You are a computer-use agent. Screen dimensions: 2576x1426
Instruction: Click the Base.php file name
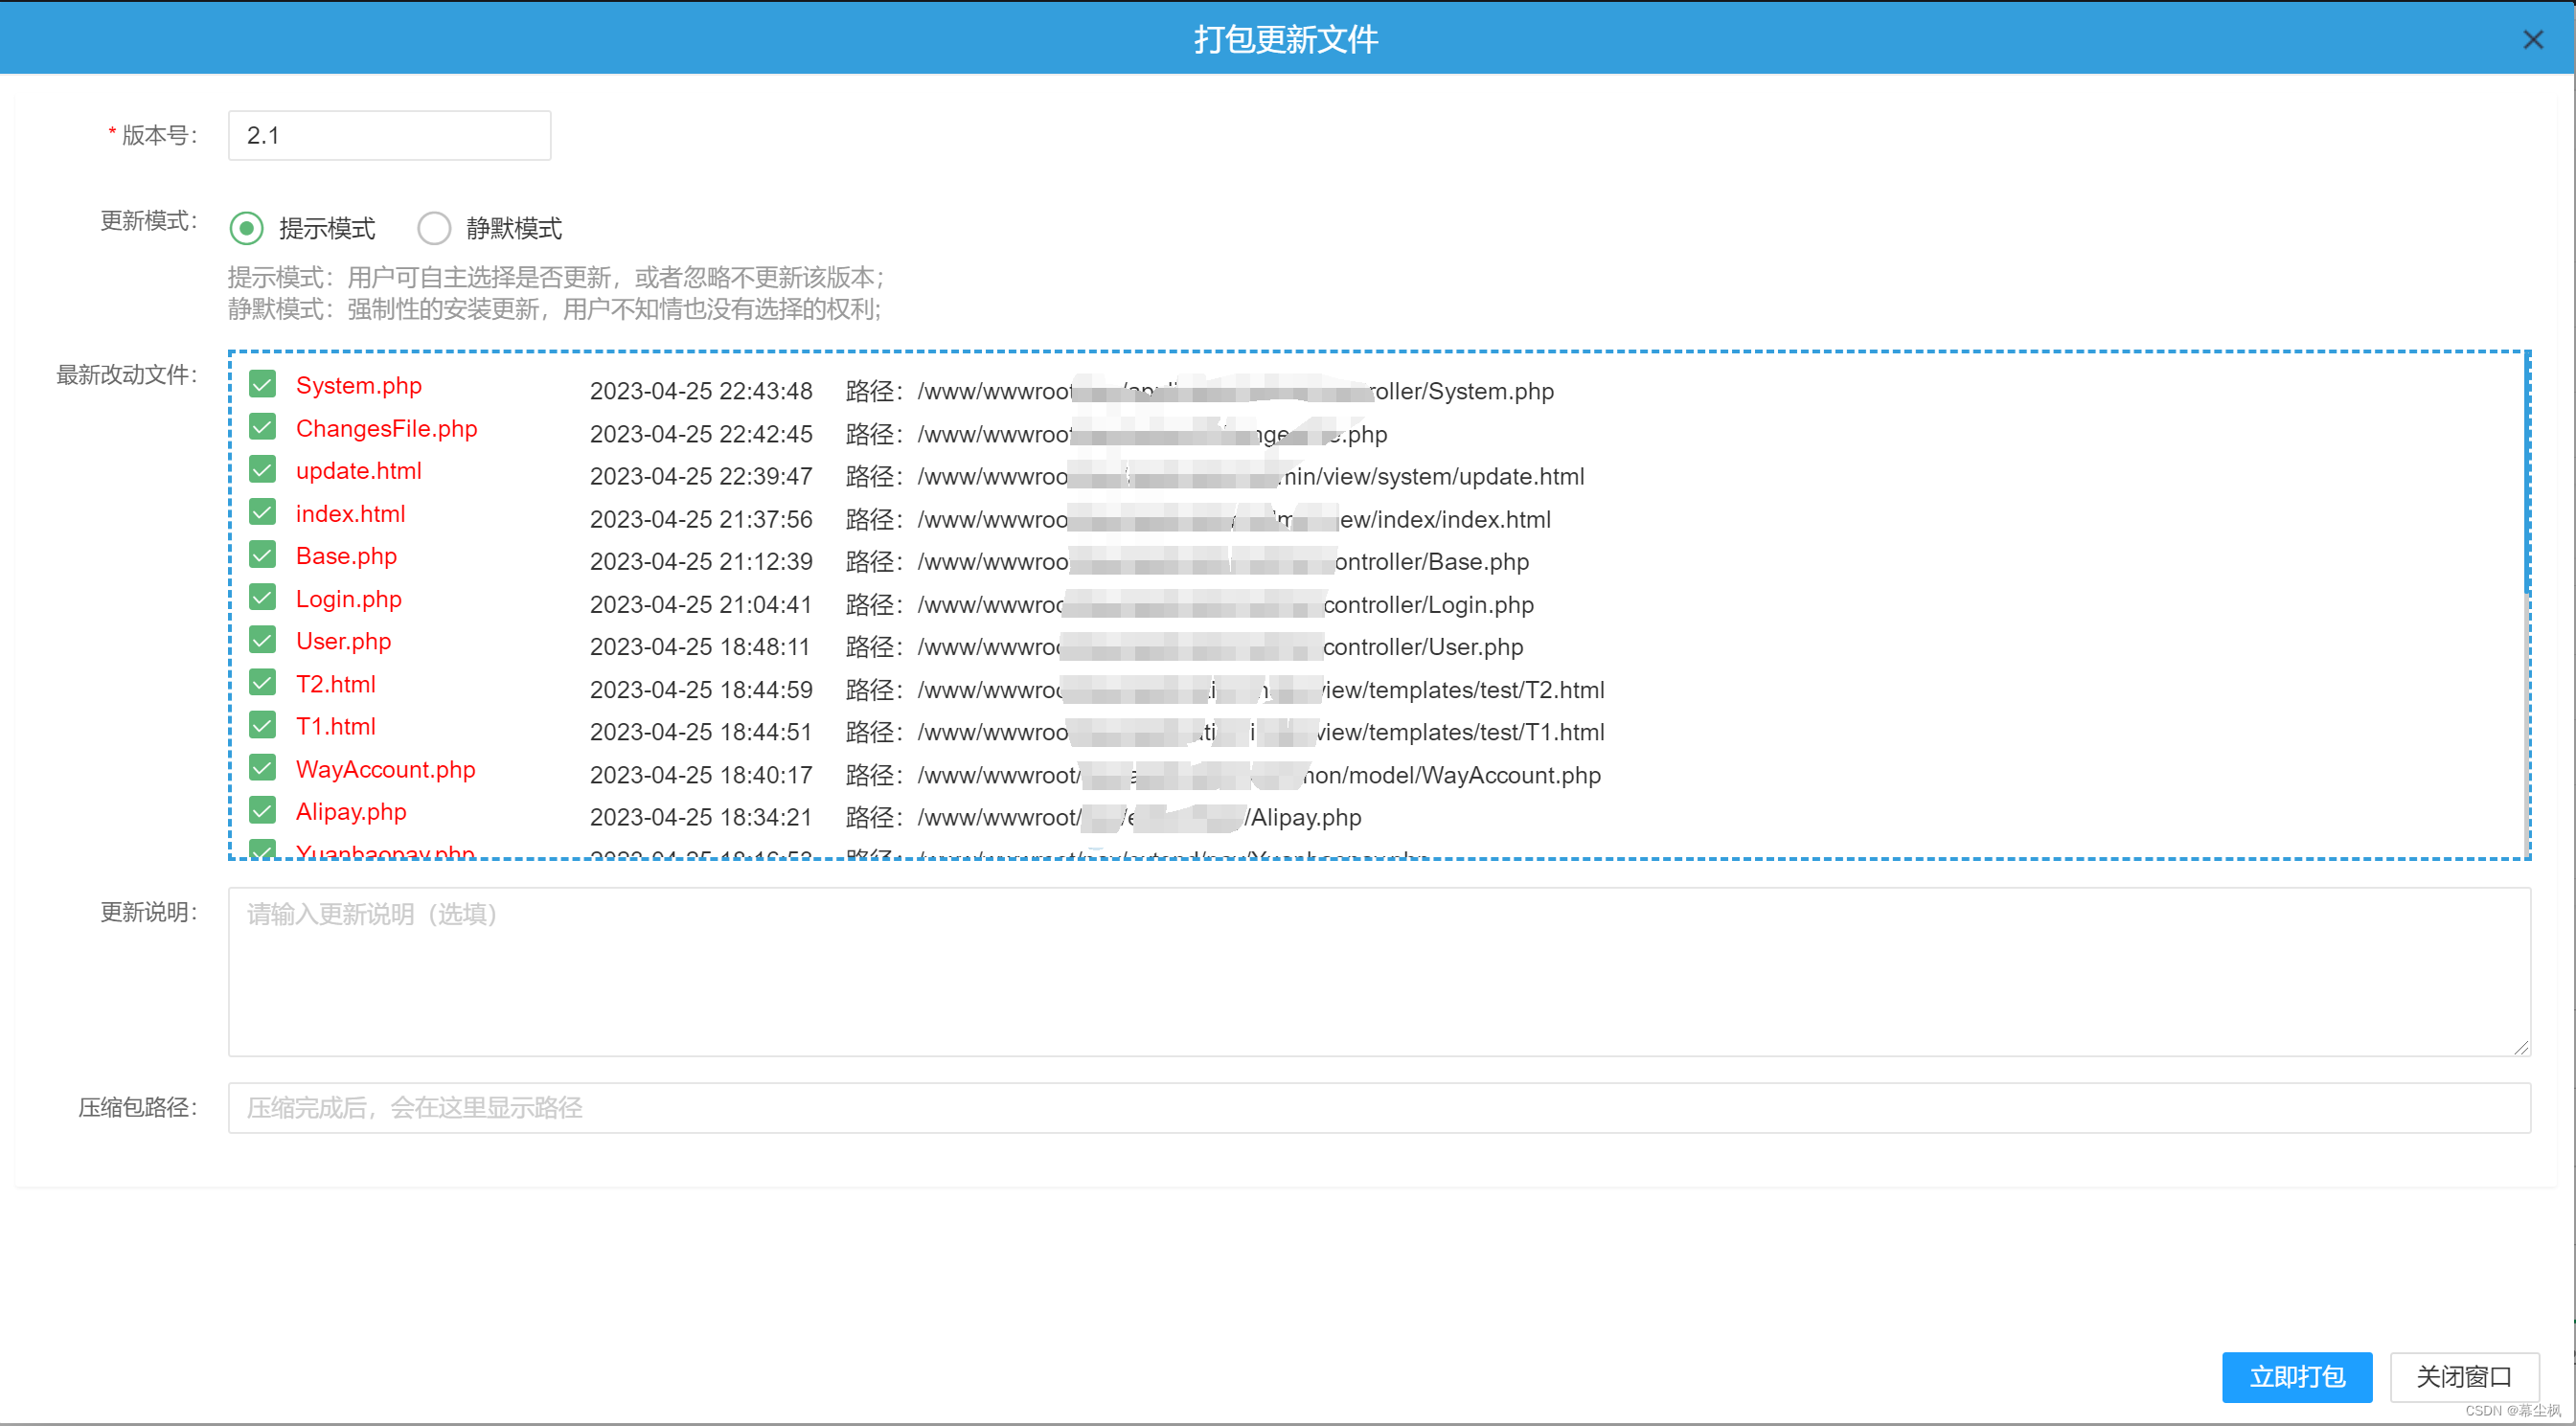pos(346,556)
